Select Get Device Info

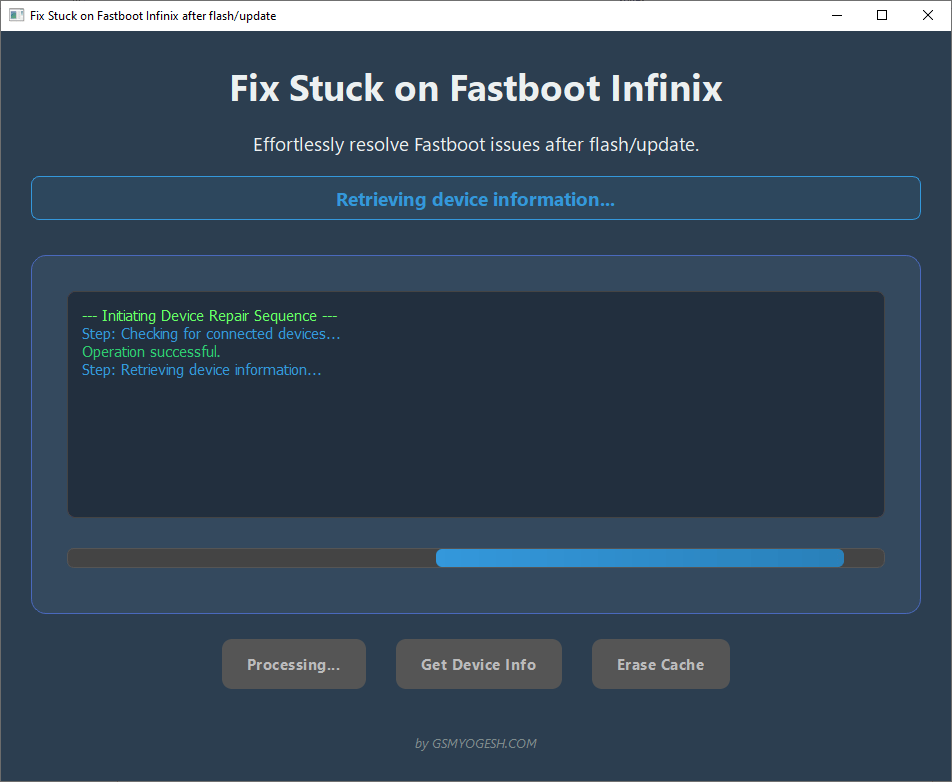[x=478, y=664]
